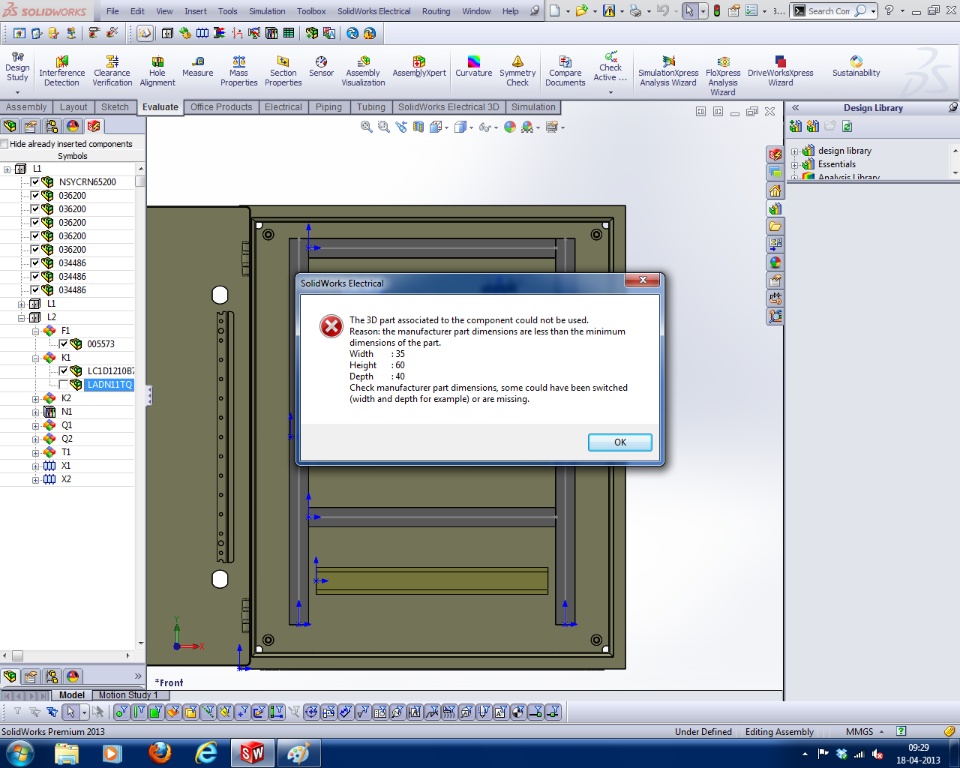Click the Sensor tool

click(x=321, y=66)
